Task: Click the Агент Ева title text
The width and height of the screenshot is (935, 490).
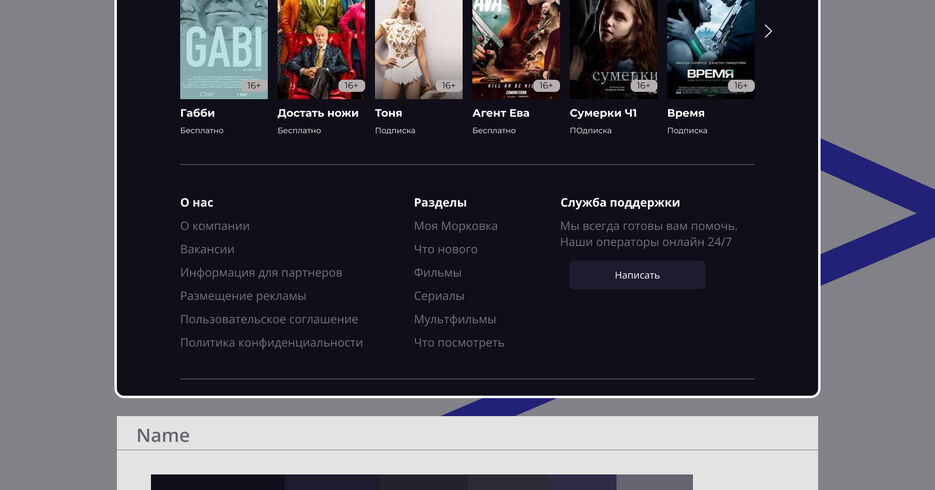Action: pos(501,113)
